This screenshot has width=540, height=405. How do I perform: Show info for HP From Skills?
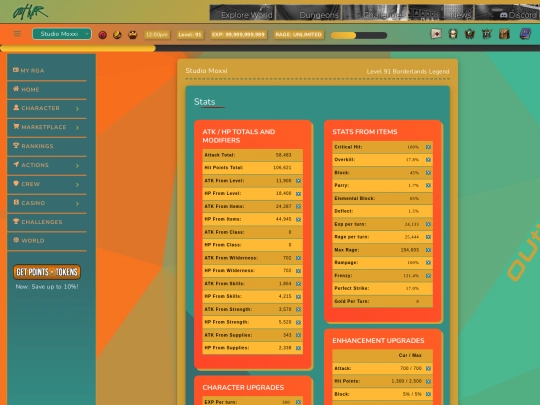(x=298, y=297)
